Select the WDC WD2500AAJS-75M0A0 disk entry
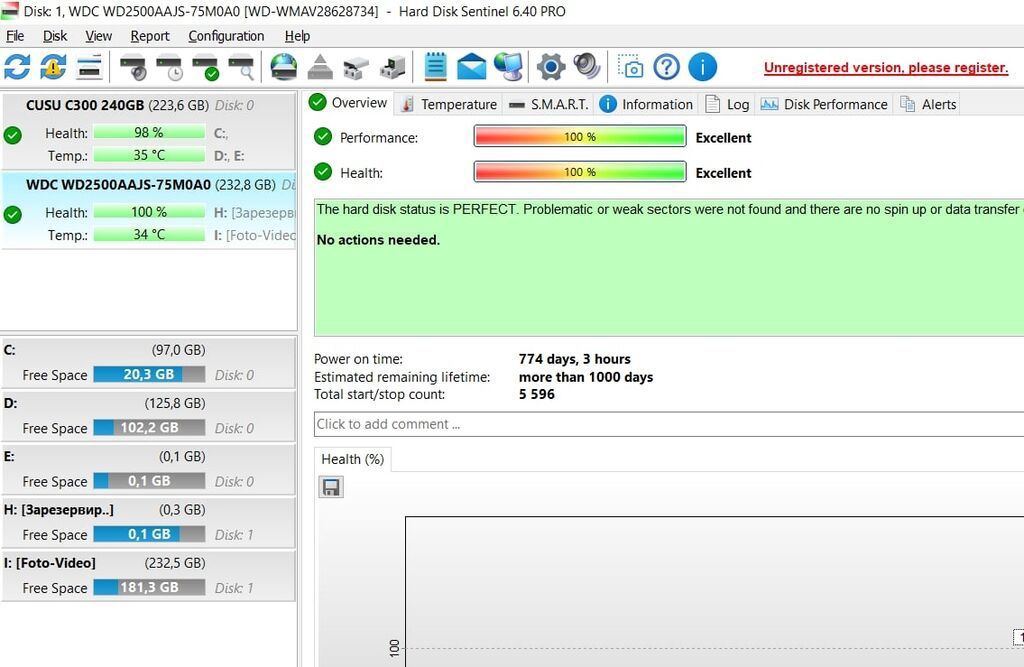This screenshot has width=1024, height=667. coord(149,209)
